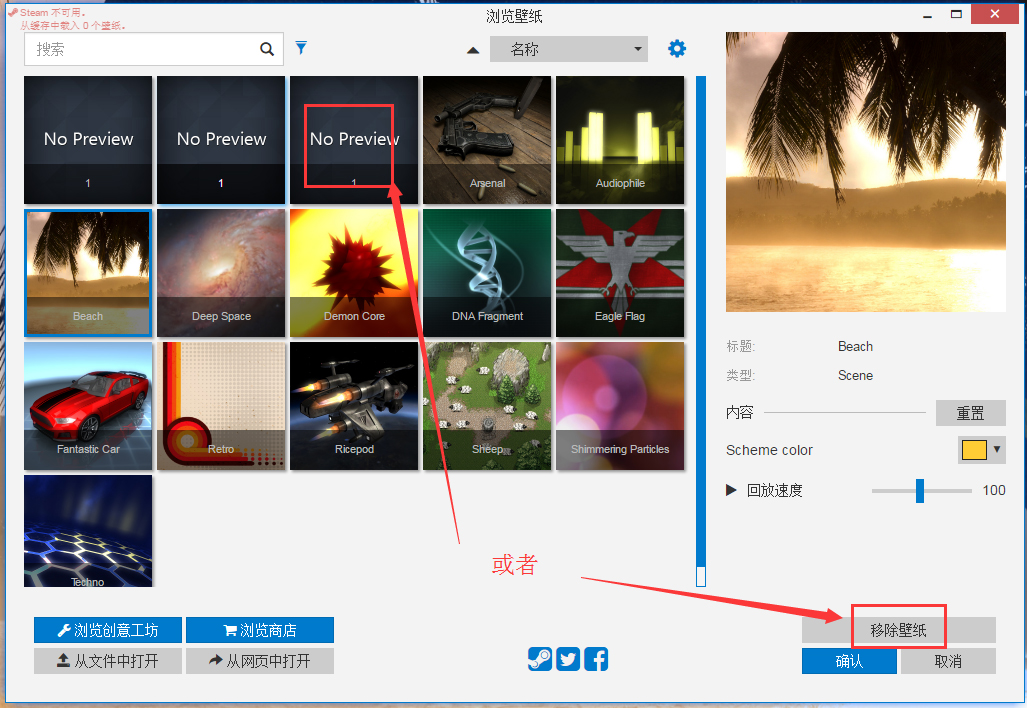Viewport: 1027px width, 708px height.
Task: Click 浏览创意工坊 button
Action: coord(107,630)
